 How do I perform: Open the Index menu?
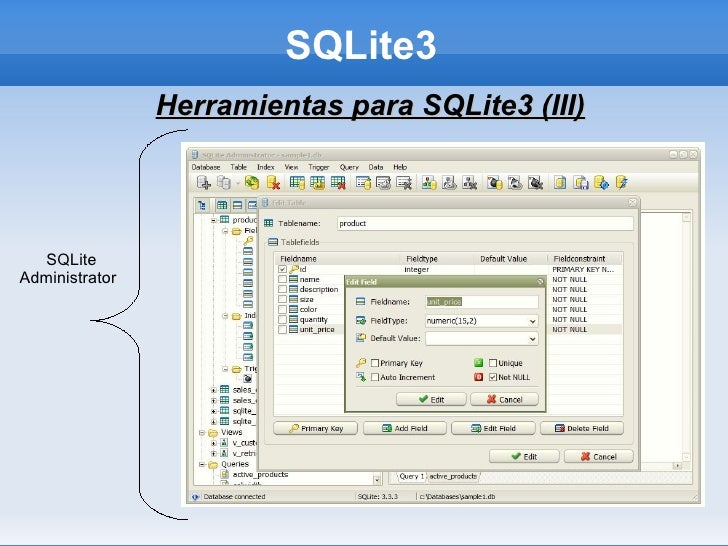[x=266, y=167]
